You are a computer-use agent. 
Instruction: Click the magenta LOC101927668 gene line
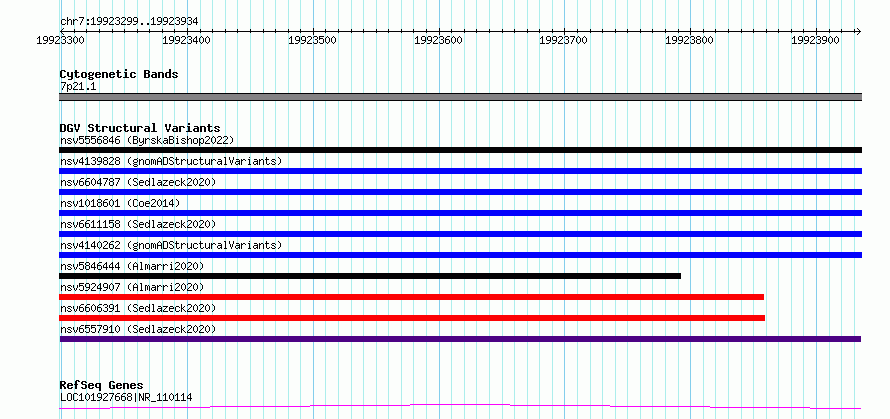pos(460,407)
